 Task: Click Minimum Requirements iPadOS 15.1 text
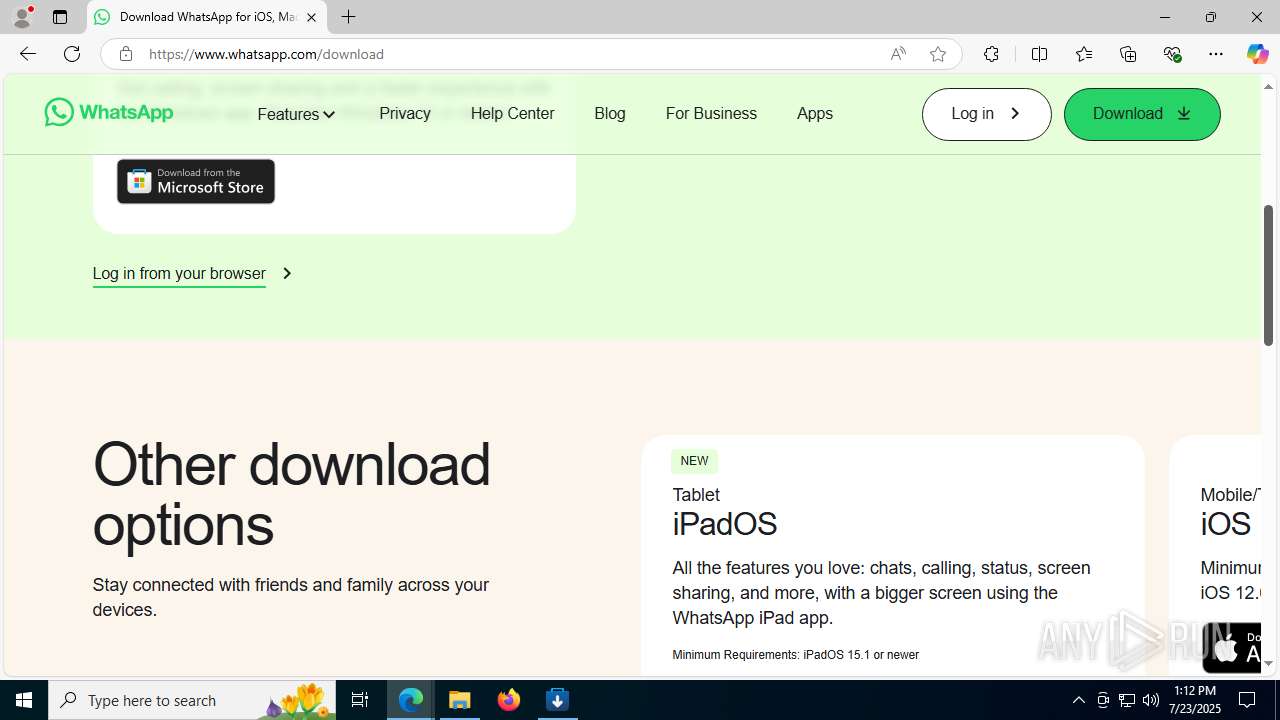click(x=795, y=655)
